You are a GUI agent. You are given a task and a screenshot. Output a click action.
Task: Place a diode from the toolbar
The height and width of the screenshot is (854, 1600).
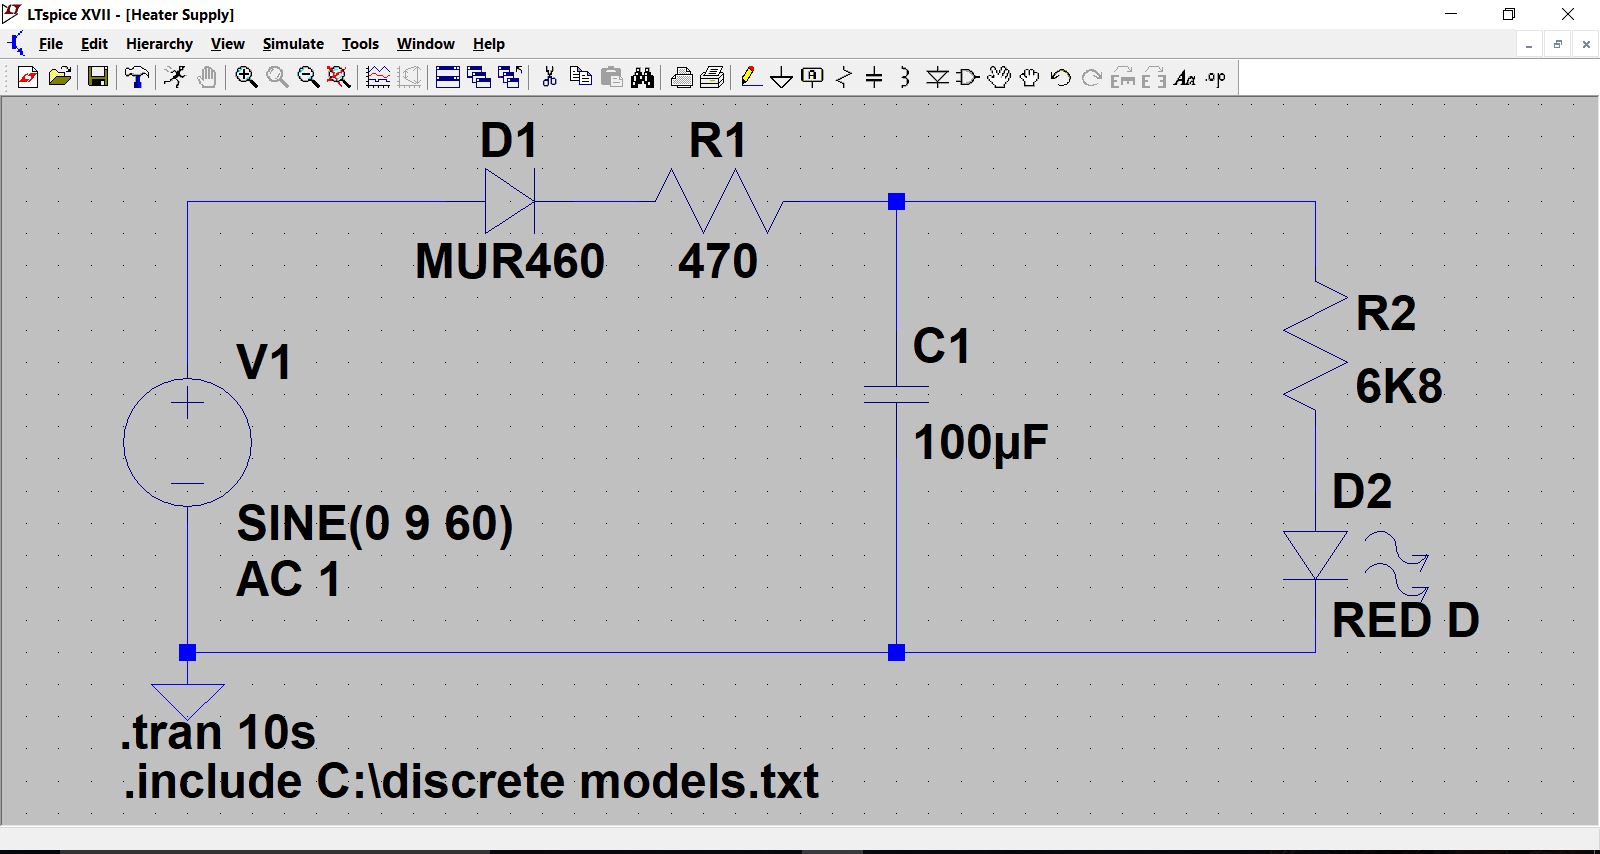[937, 77]
